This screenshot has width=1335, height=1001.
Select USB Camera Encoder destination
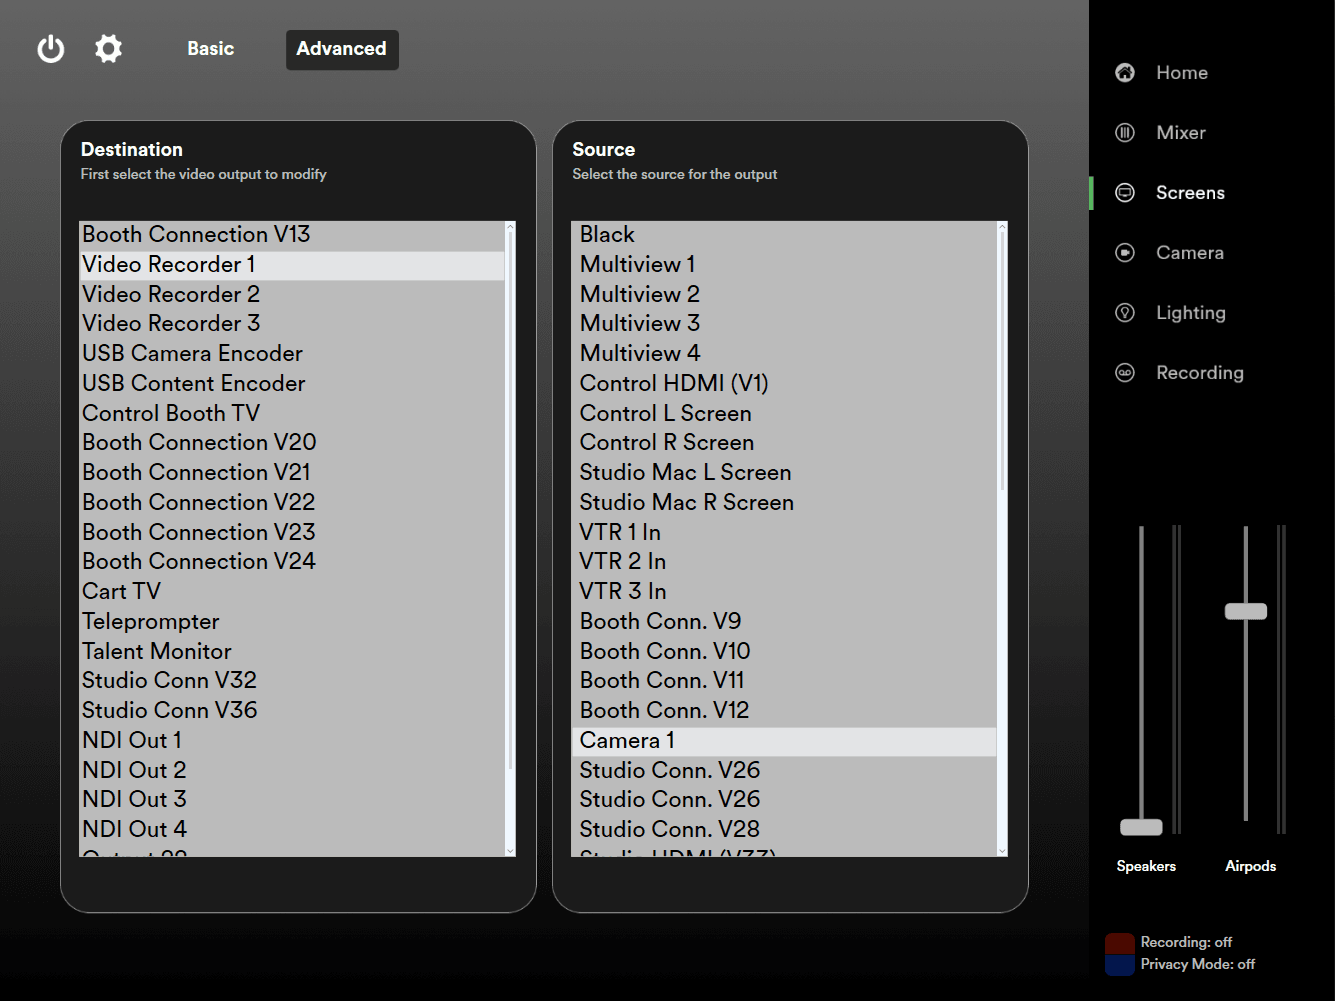[x=292, y=354]
